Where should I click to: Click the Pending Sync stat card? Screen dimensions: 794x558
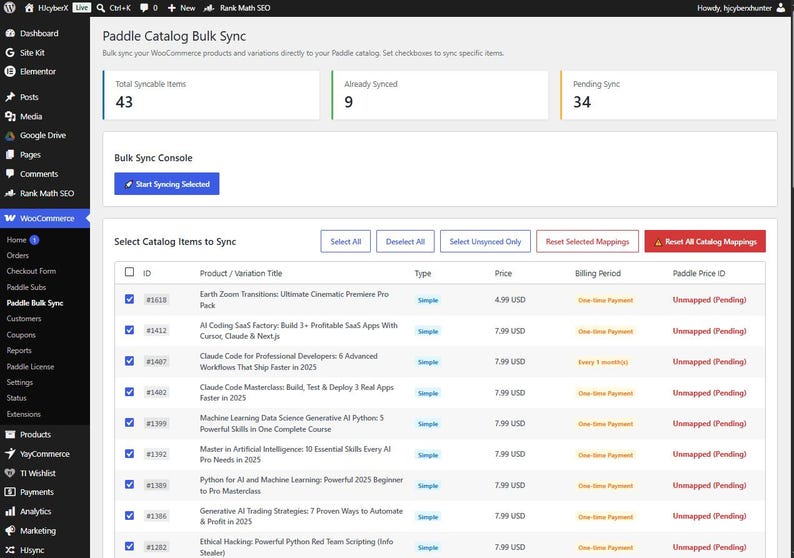tap(668, 95)
